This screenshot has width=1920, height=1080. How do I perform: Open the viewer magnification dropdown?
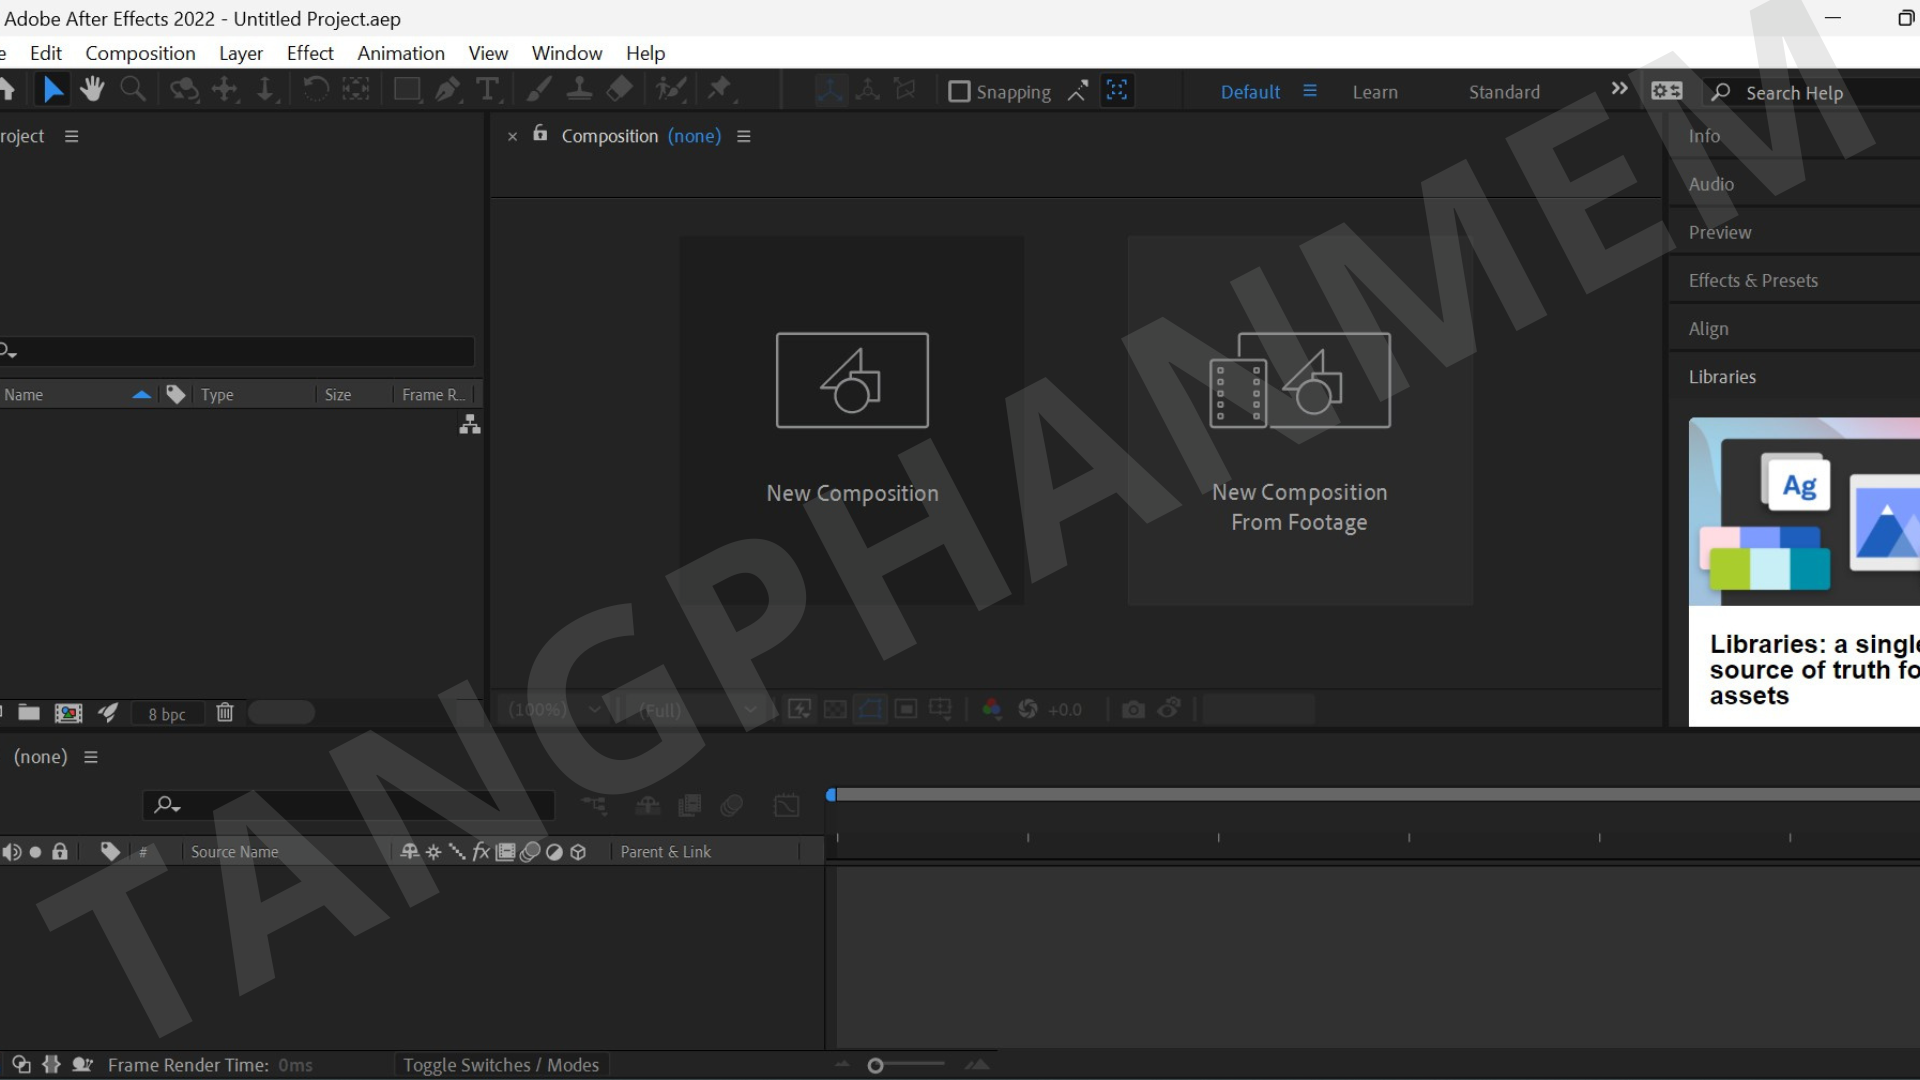coord(596,709)
